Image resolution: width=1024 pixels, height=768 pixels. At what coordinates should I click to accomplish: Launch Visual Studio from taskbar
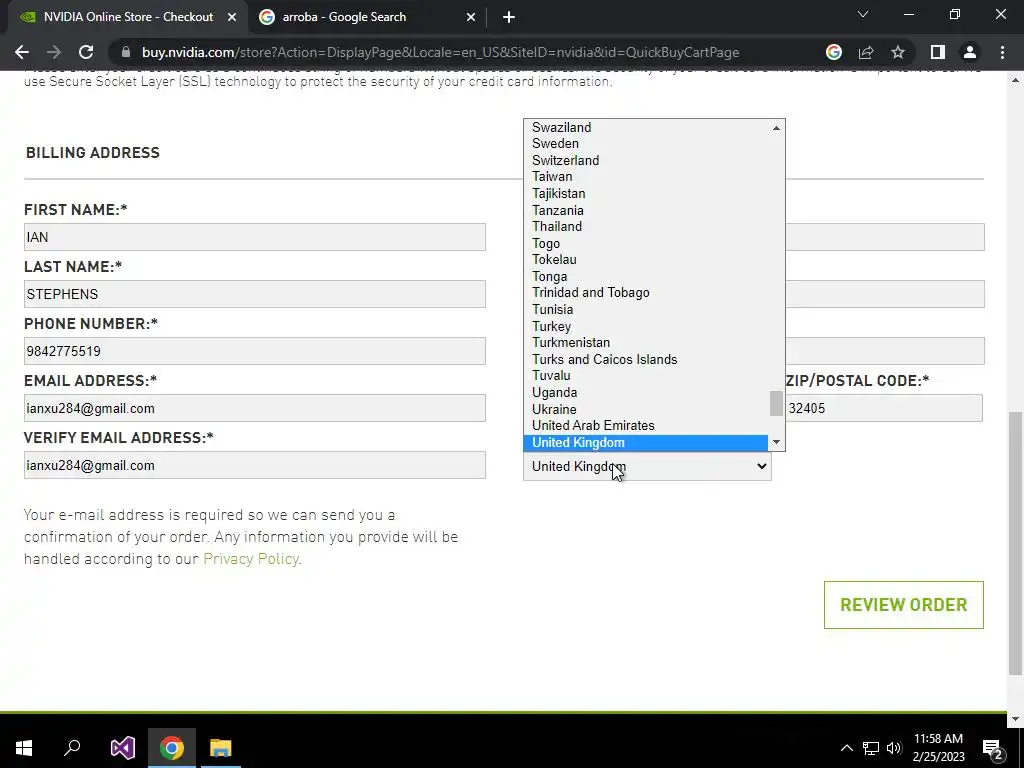click(122, 748)
